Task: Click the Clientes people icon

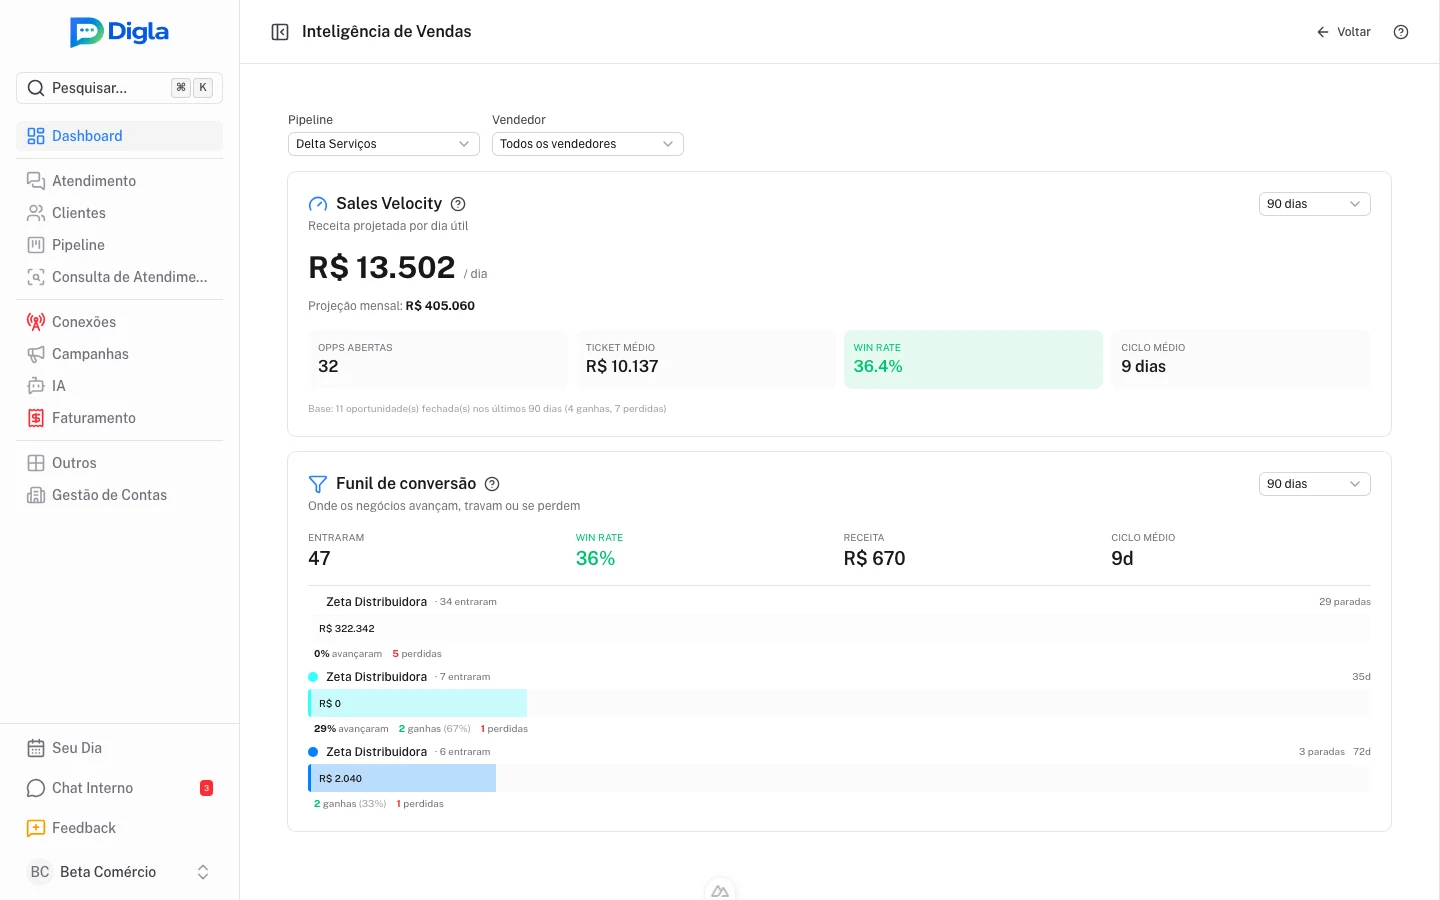Action: click(x=36, y=213)
